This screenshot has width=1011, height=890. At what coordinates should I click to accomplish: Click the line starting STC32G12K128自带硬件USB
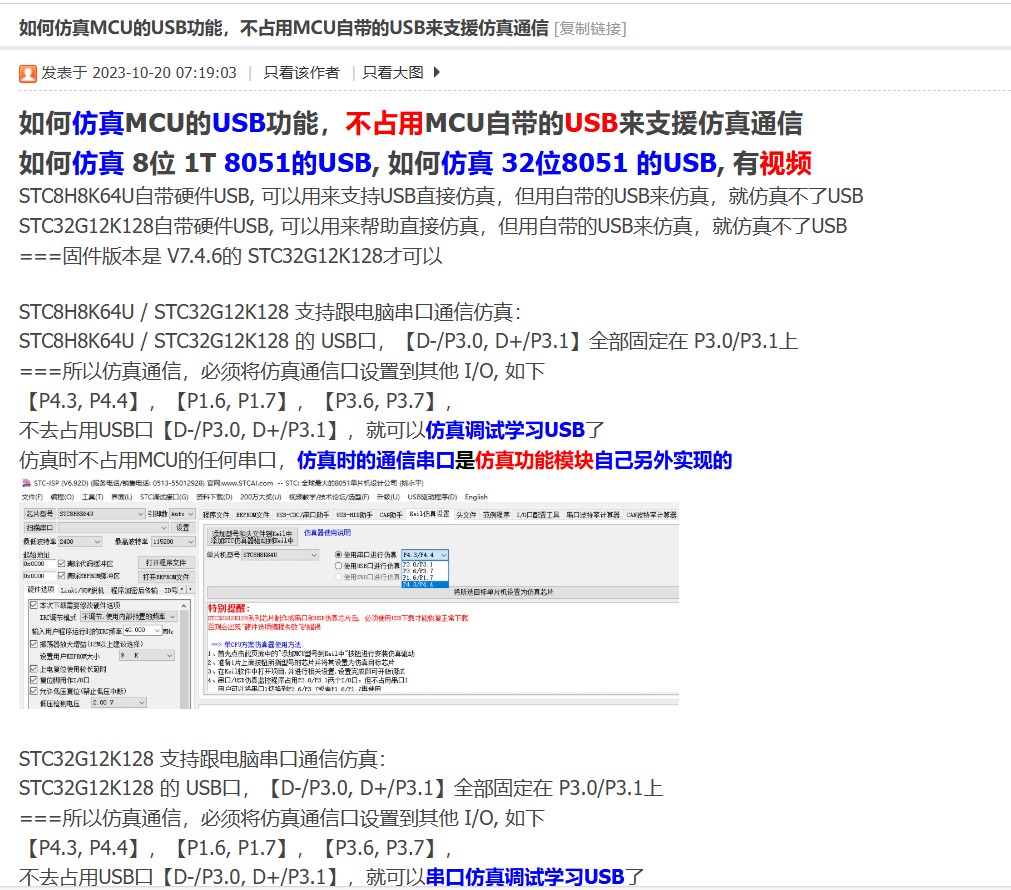[433, 226]
